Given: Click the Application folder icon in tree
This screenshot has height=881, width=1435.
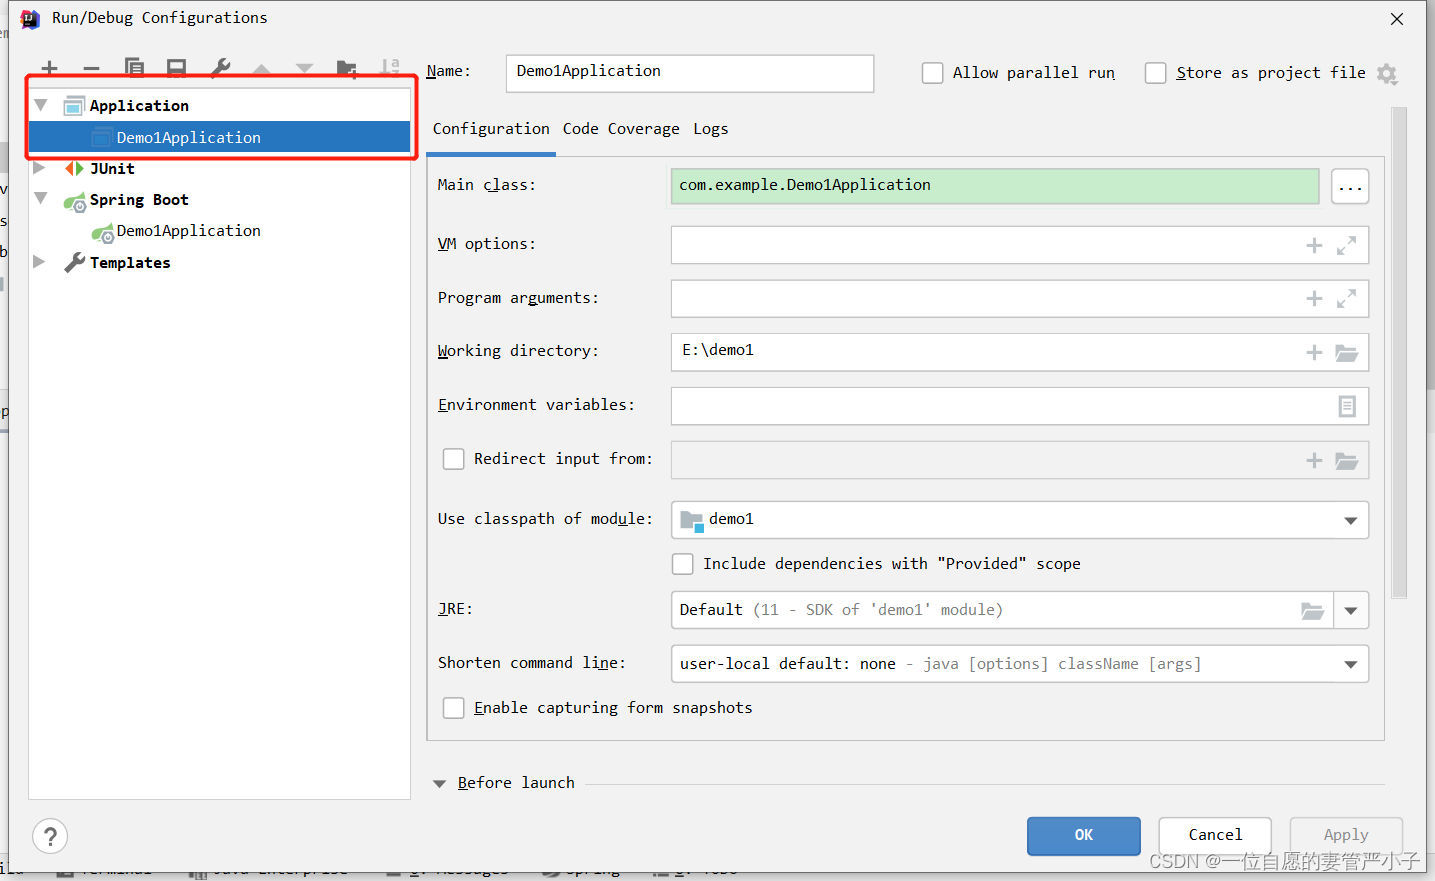Looking at the screenshot, I should (x=74, y=106).
